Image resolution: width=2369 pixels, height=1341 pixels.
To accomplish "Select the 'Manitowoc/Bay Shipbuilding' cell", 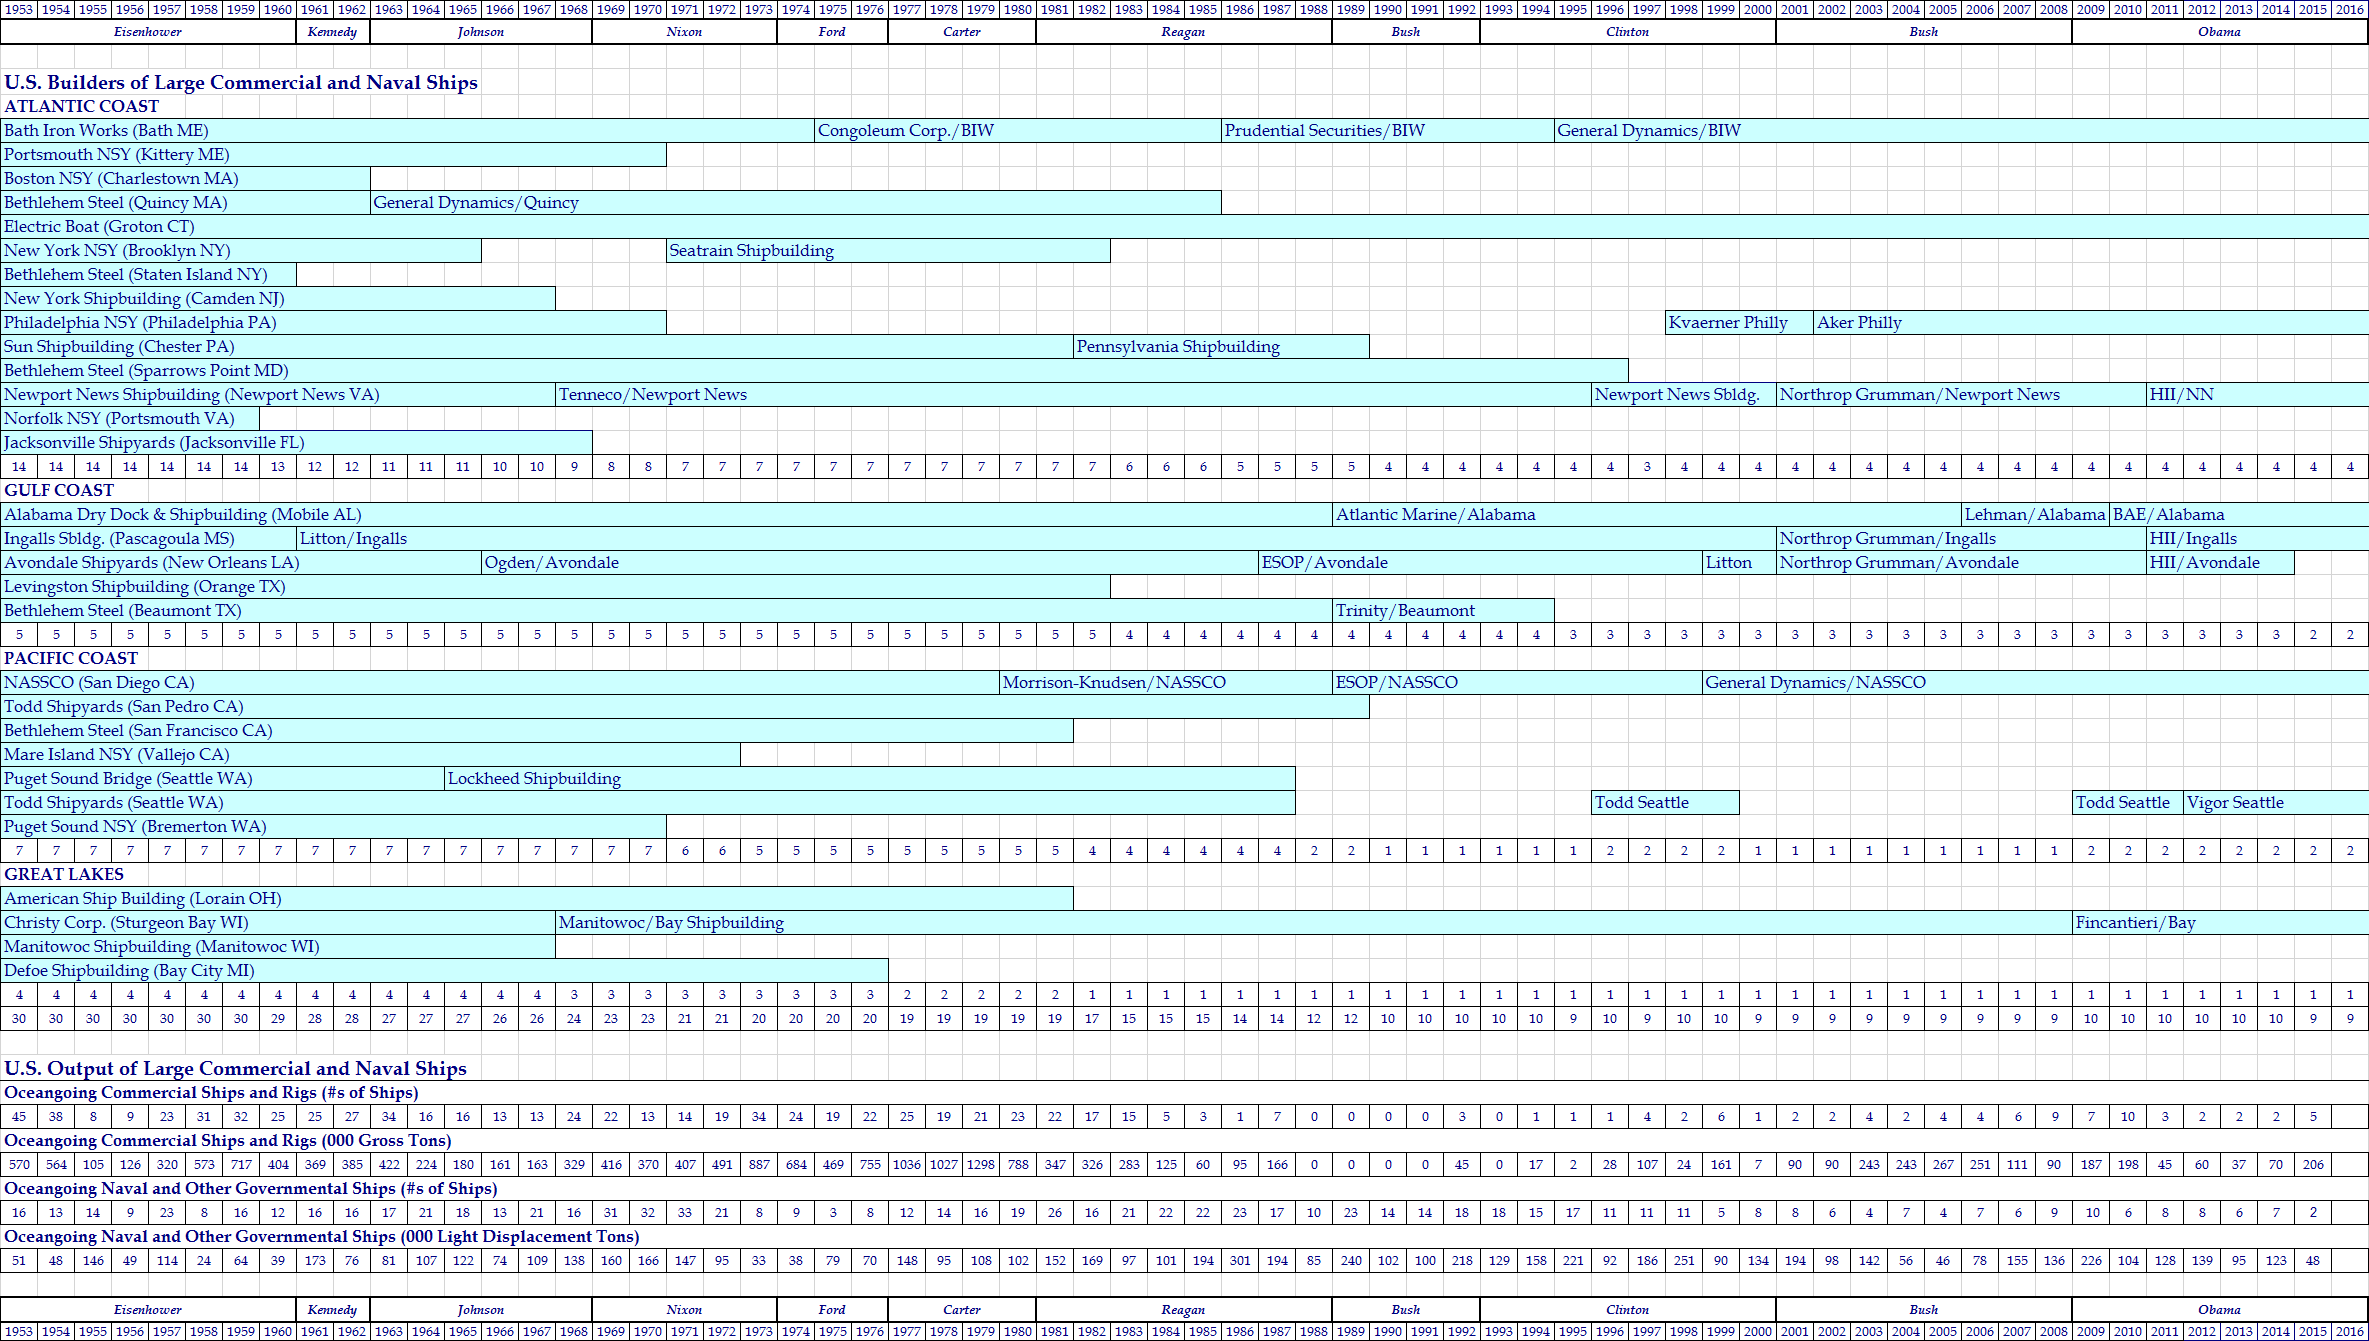I will click(x=1314, y=922).
